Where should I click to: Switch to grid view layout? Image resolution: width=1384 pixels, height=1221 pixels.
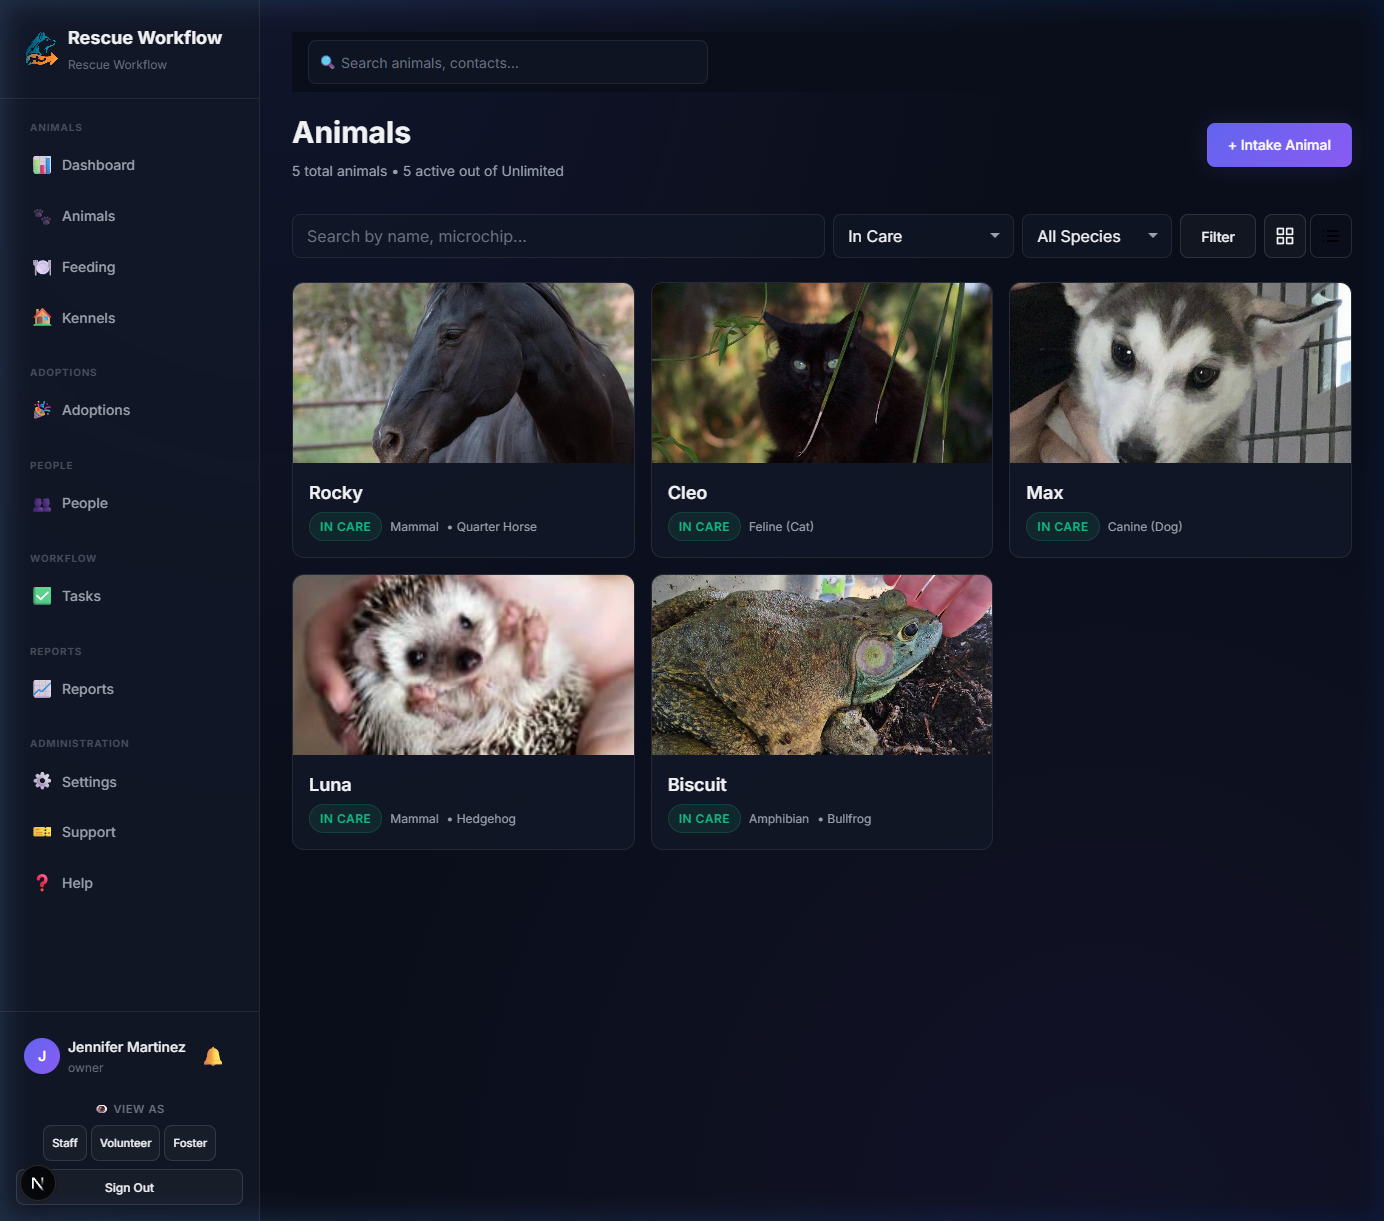[1285, 236]
